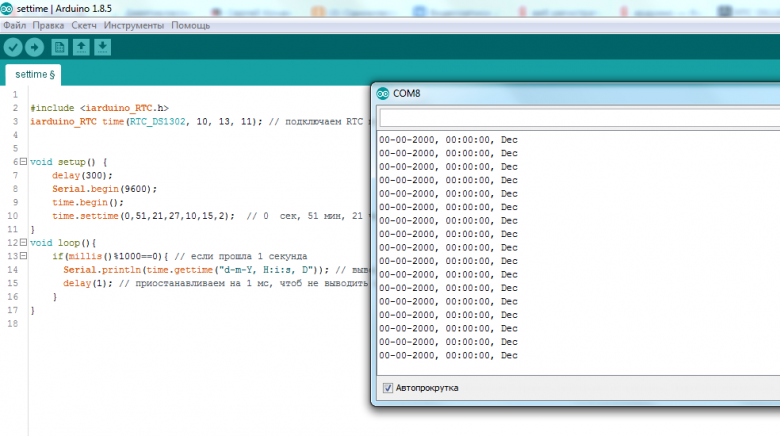Toggle the Автопрокрутка checkbox
The image size is (780, 436).
tap(388, 388)
